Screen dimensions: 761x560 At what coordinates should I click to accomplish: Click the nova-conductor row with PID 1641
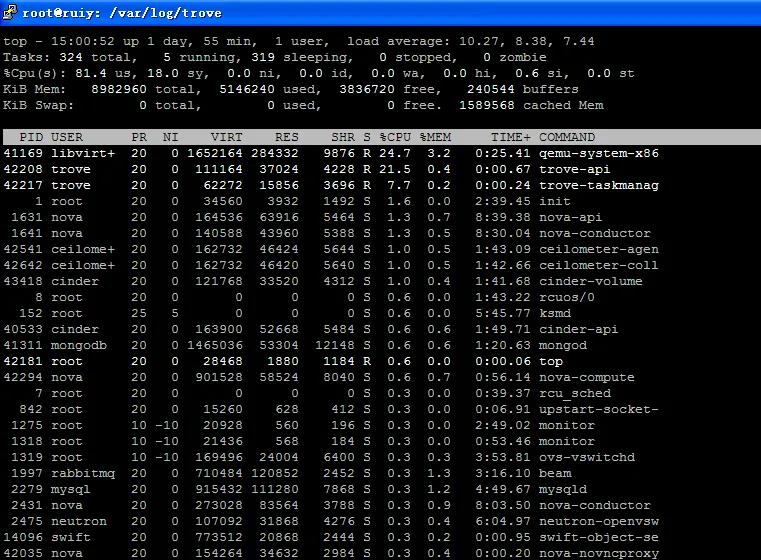pyautogui.click(x=327, y=233)
